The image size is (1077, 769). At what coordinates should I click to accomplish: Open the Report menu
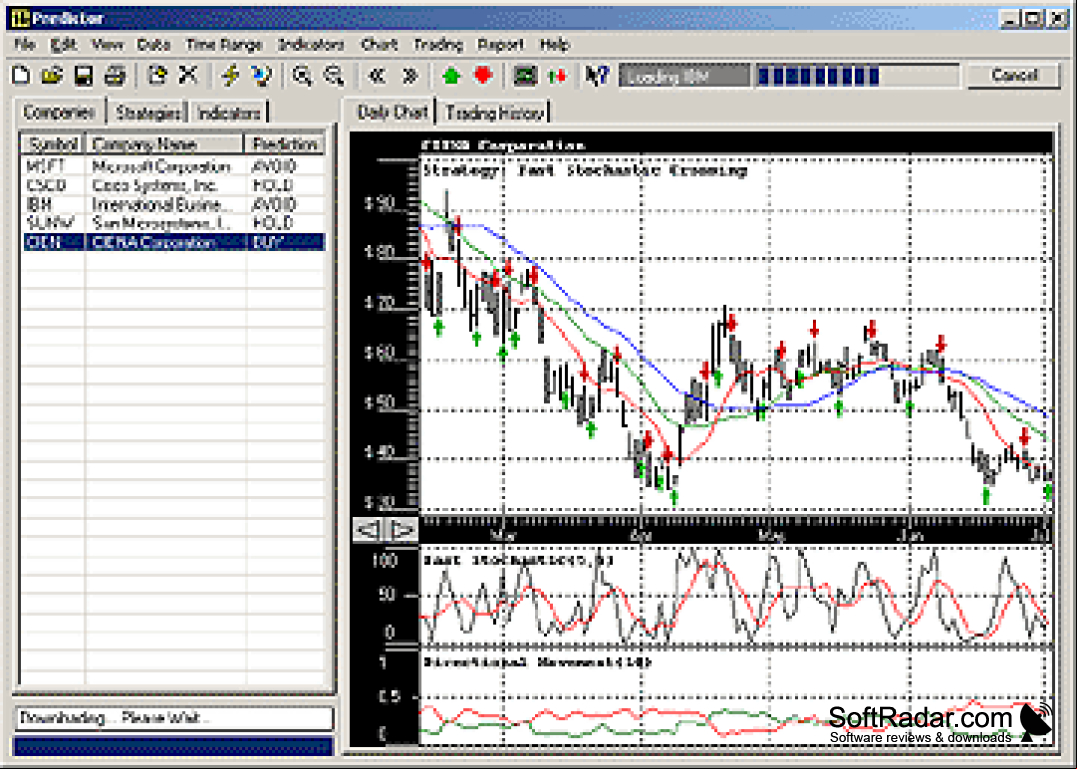(501, 45)
